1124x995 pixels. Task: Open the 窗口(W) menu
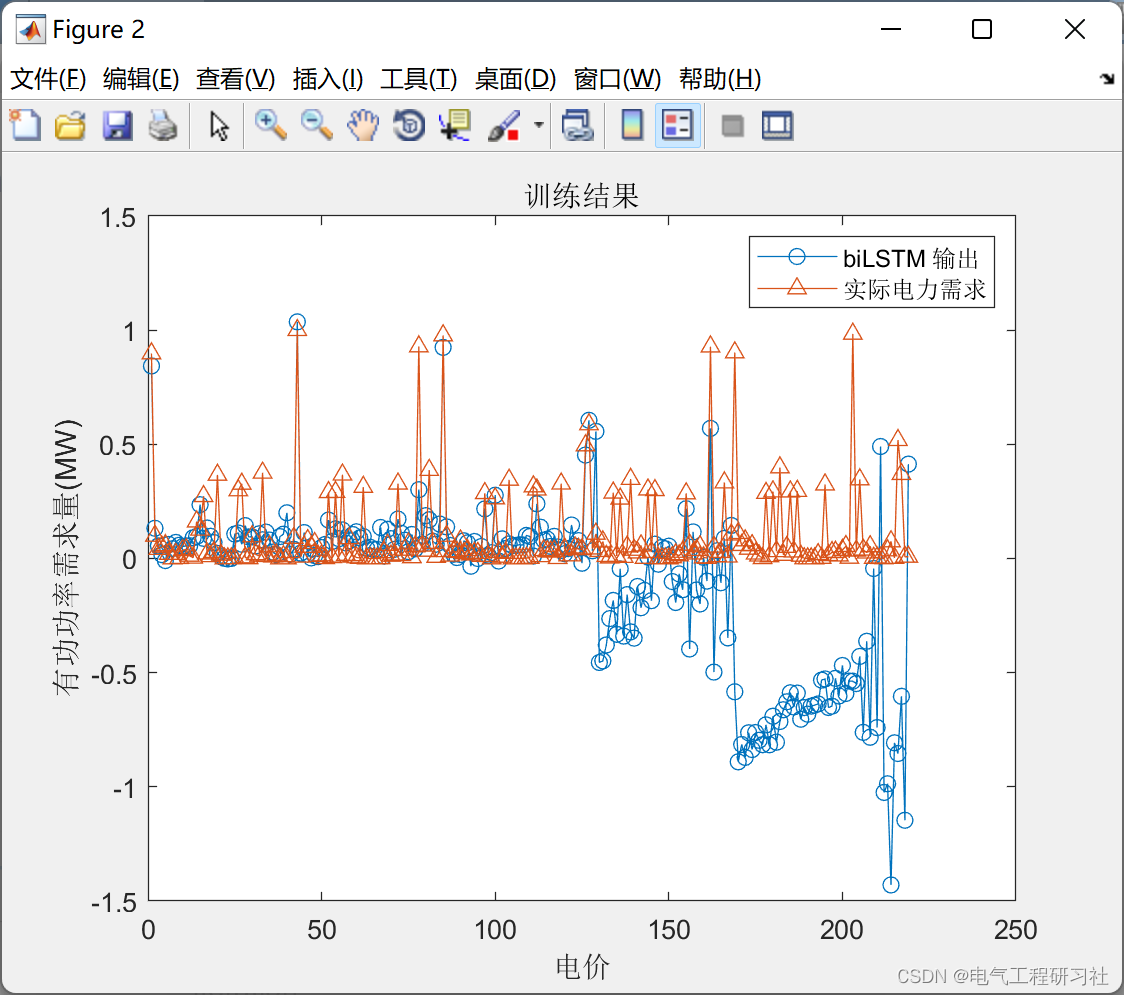coord(617,79)
